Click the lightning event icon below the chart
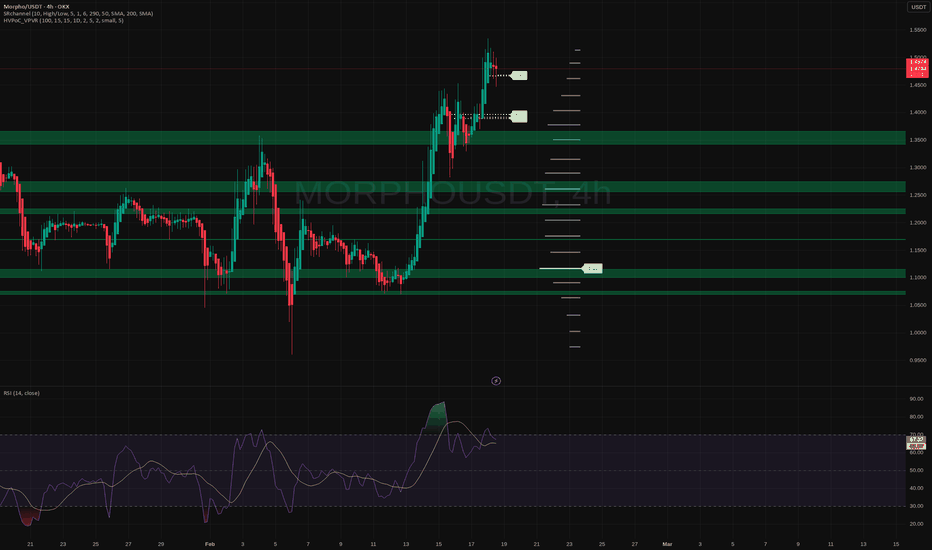Screen dimensions: 932x550 pyautogui.click(x=497, y=381)
